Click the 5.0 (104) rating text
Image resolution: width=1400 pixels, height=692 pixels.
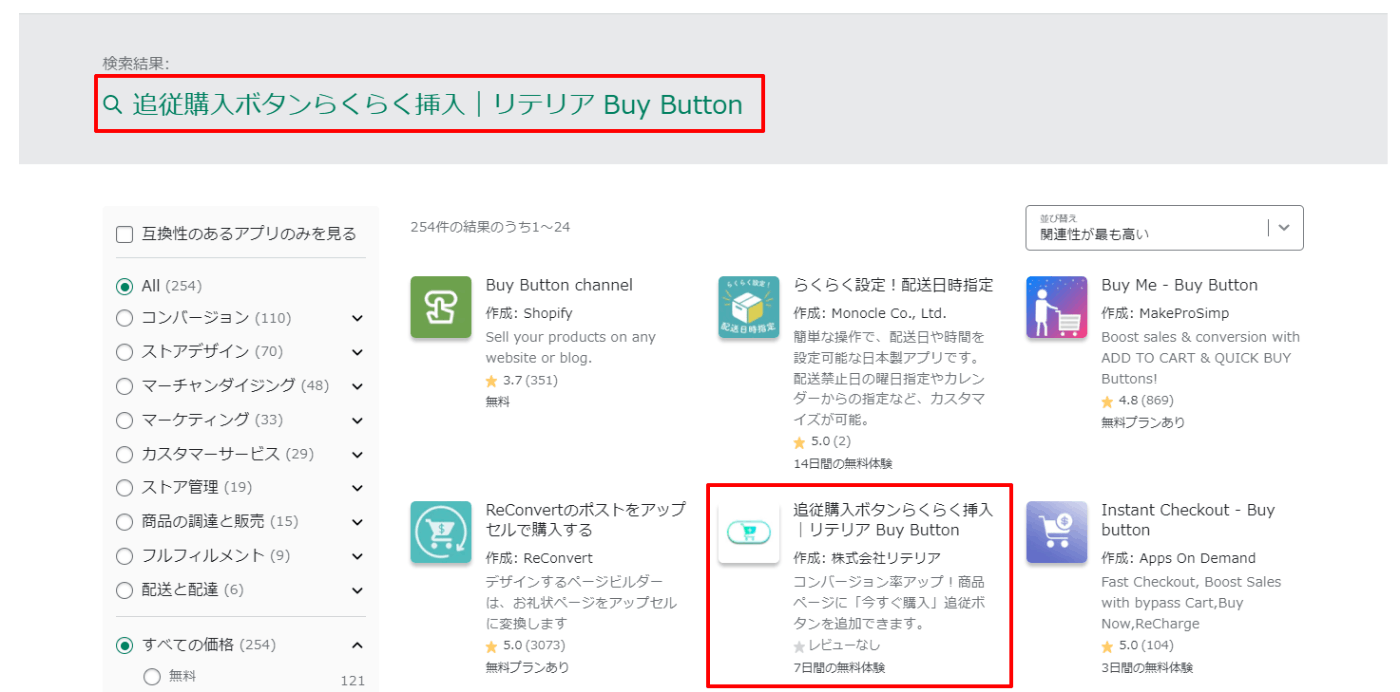1146,646
